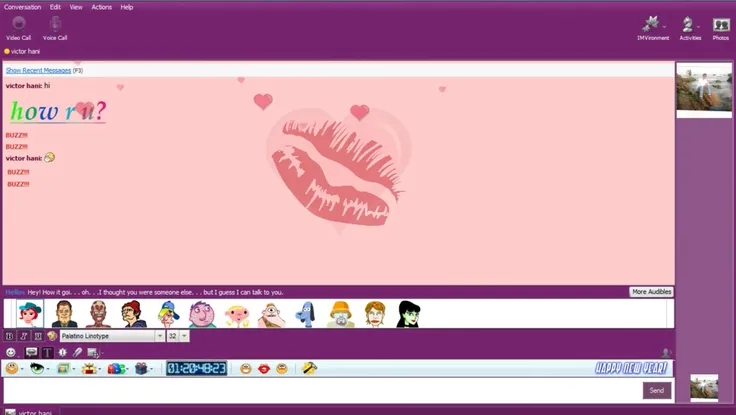The height and width of the screenshot is (415, 736).
Task: Select the red beanie glasses audible character
Action: (134, 314)
